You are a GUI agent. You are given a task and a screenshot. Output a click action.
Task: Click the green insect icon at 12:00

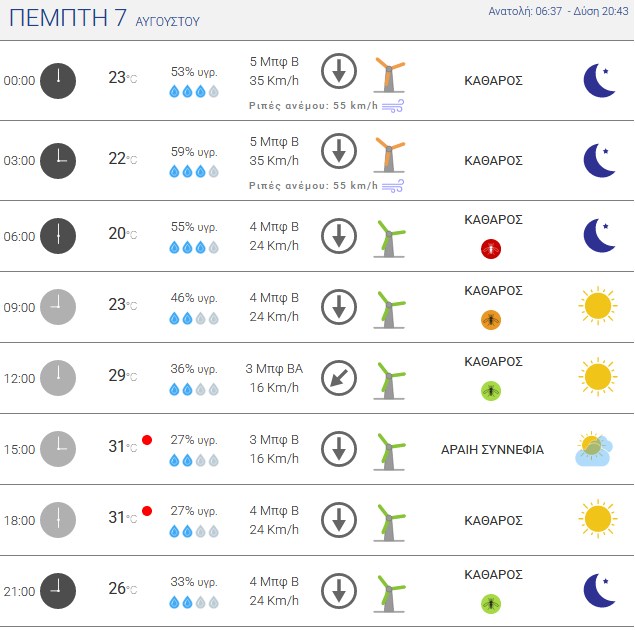click(x=491, y=391)
